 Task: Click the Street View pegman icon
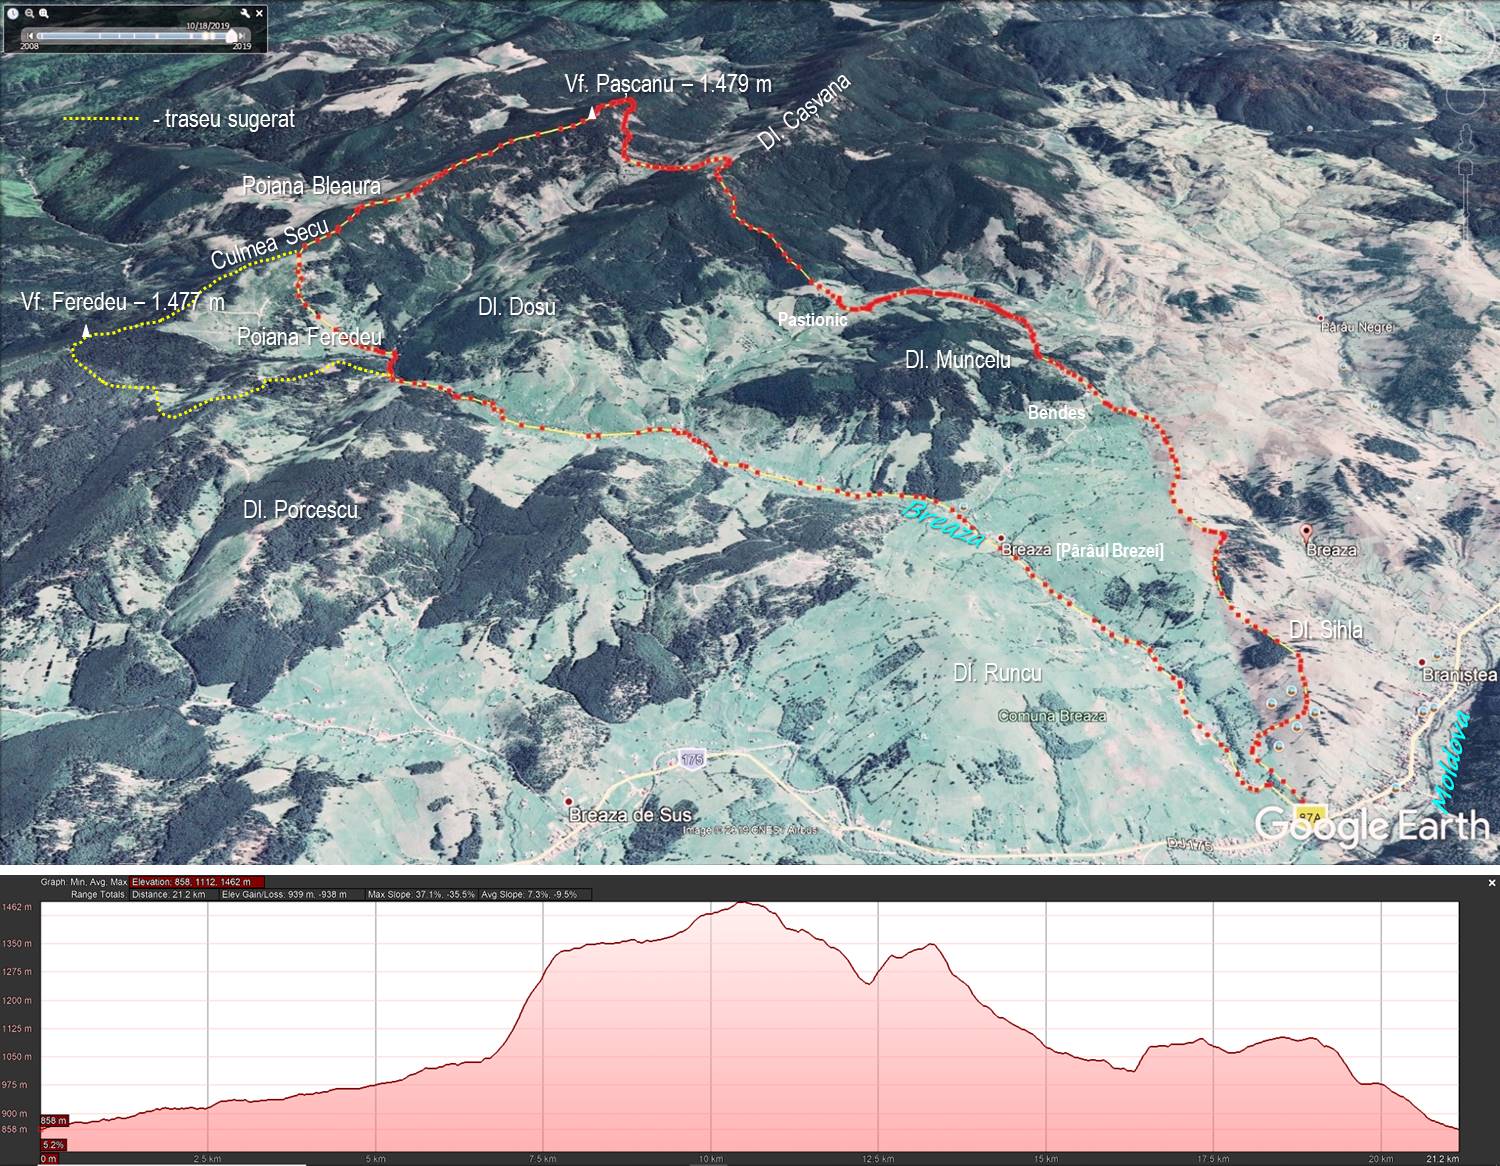1464,137
